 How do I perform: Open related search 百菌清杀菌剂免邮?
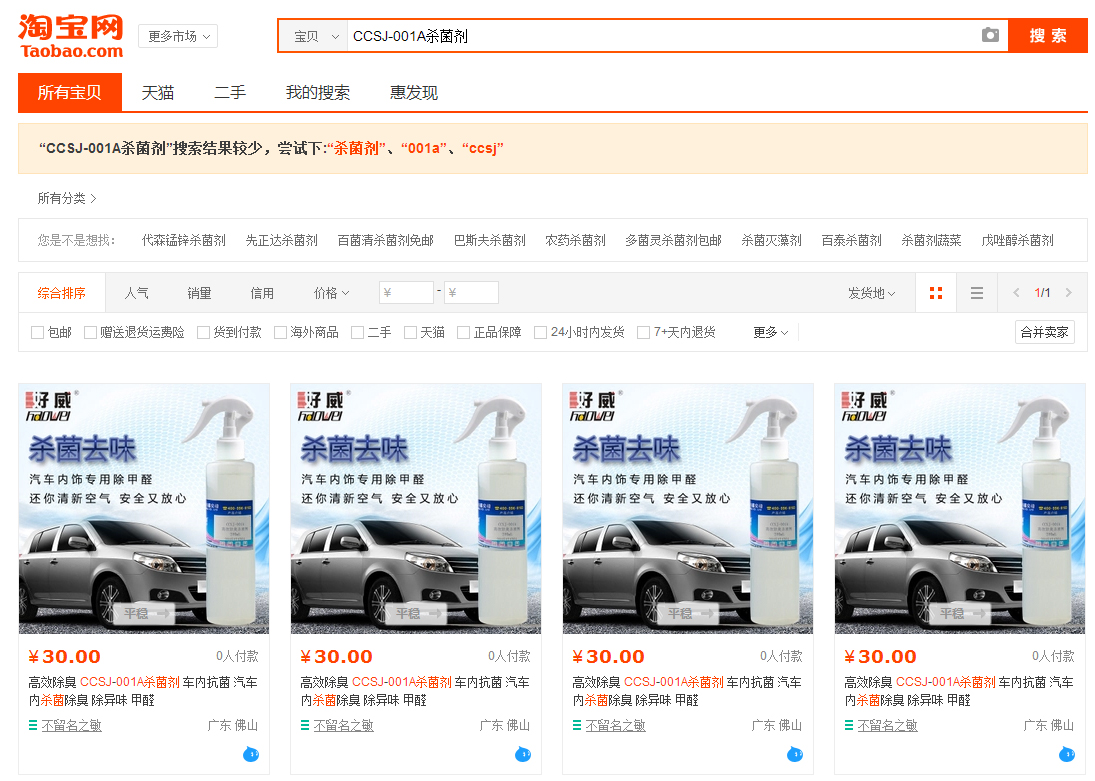(385, 240)
